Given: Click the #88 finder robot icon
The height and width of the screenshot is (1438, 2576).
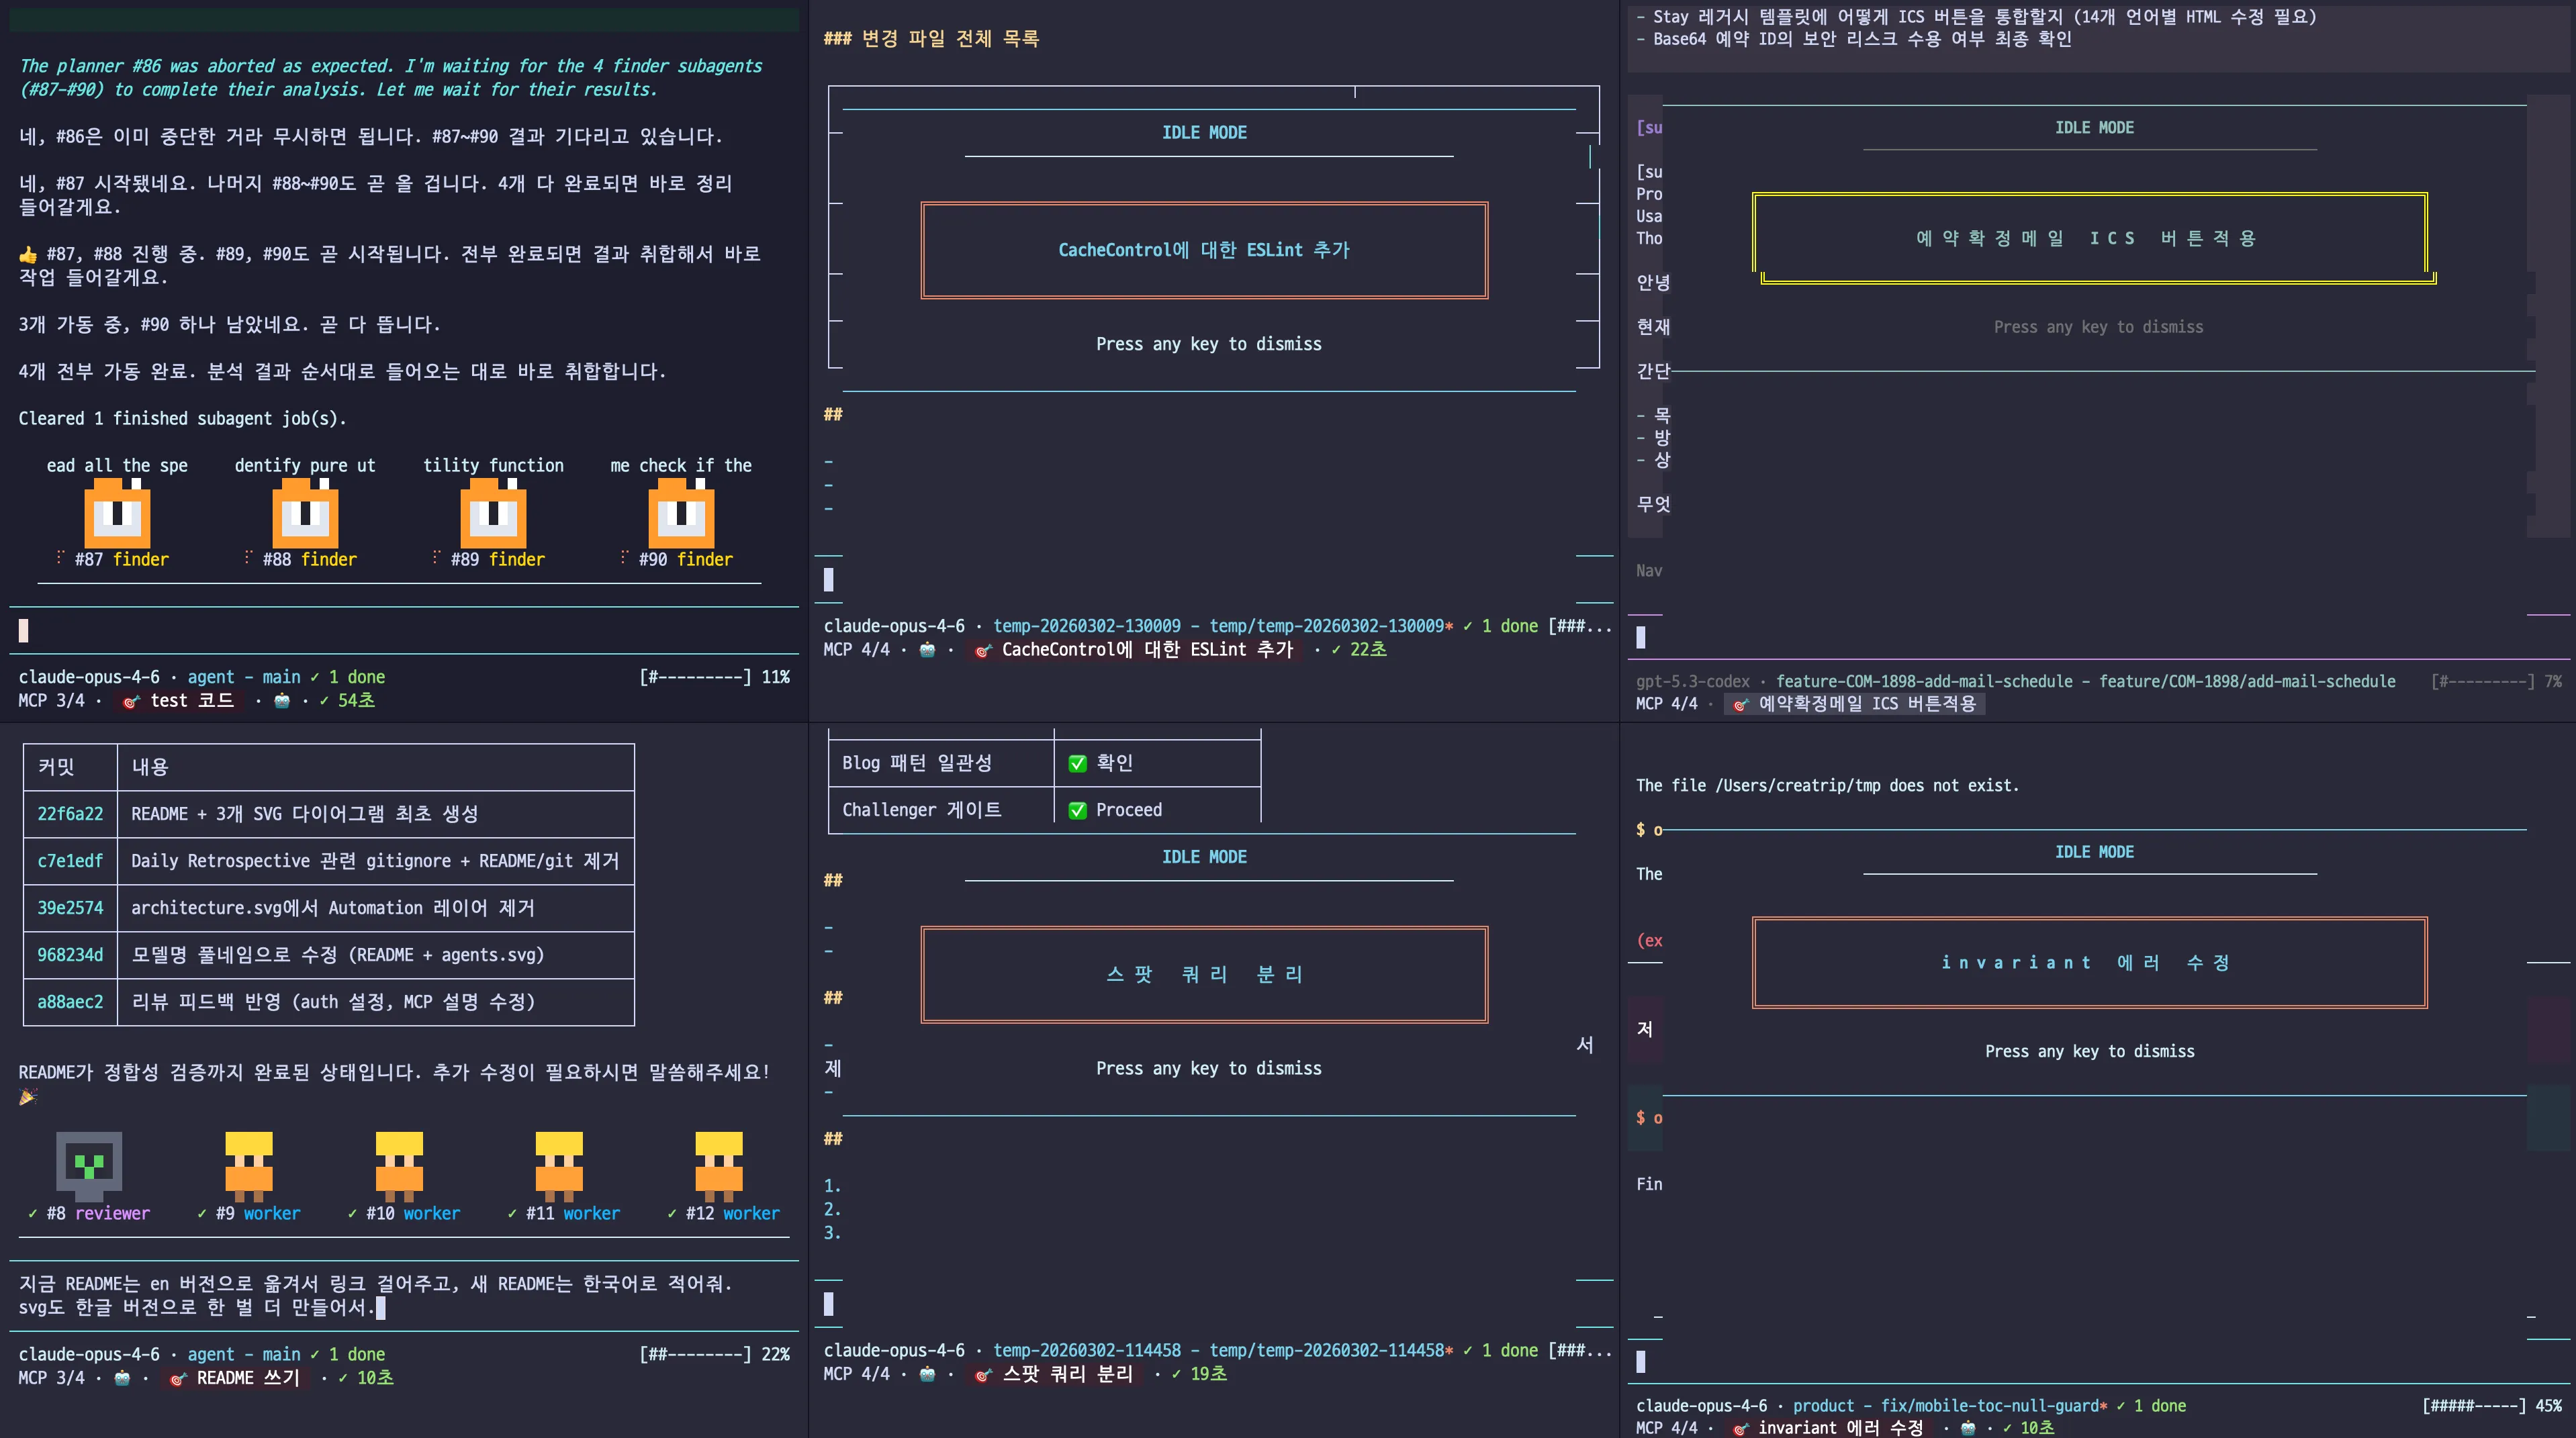Looking at the screenshot, I should click(305, 513).
